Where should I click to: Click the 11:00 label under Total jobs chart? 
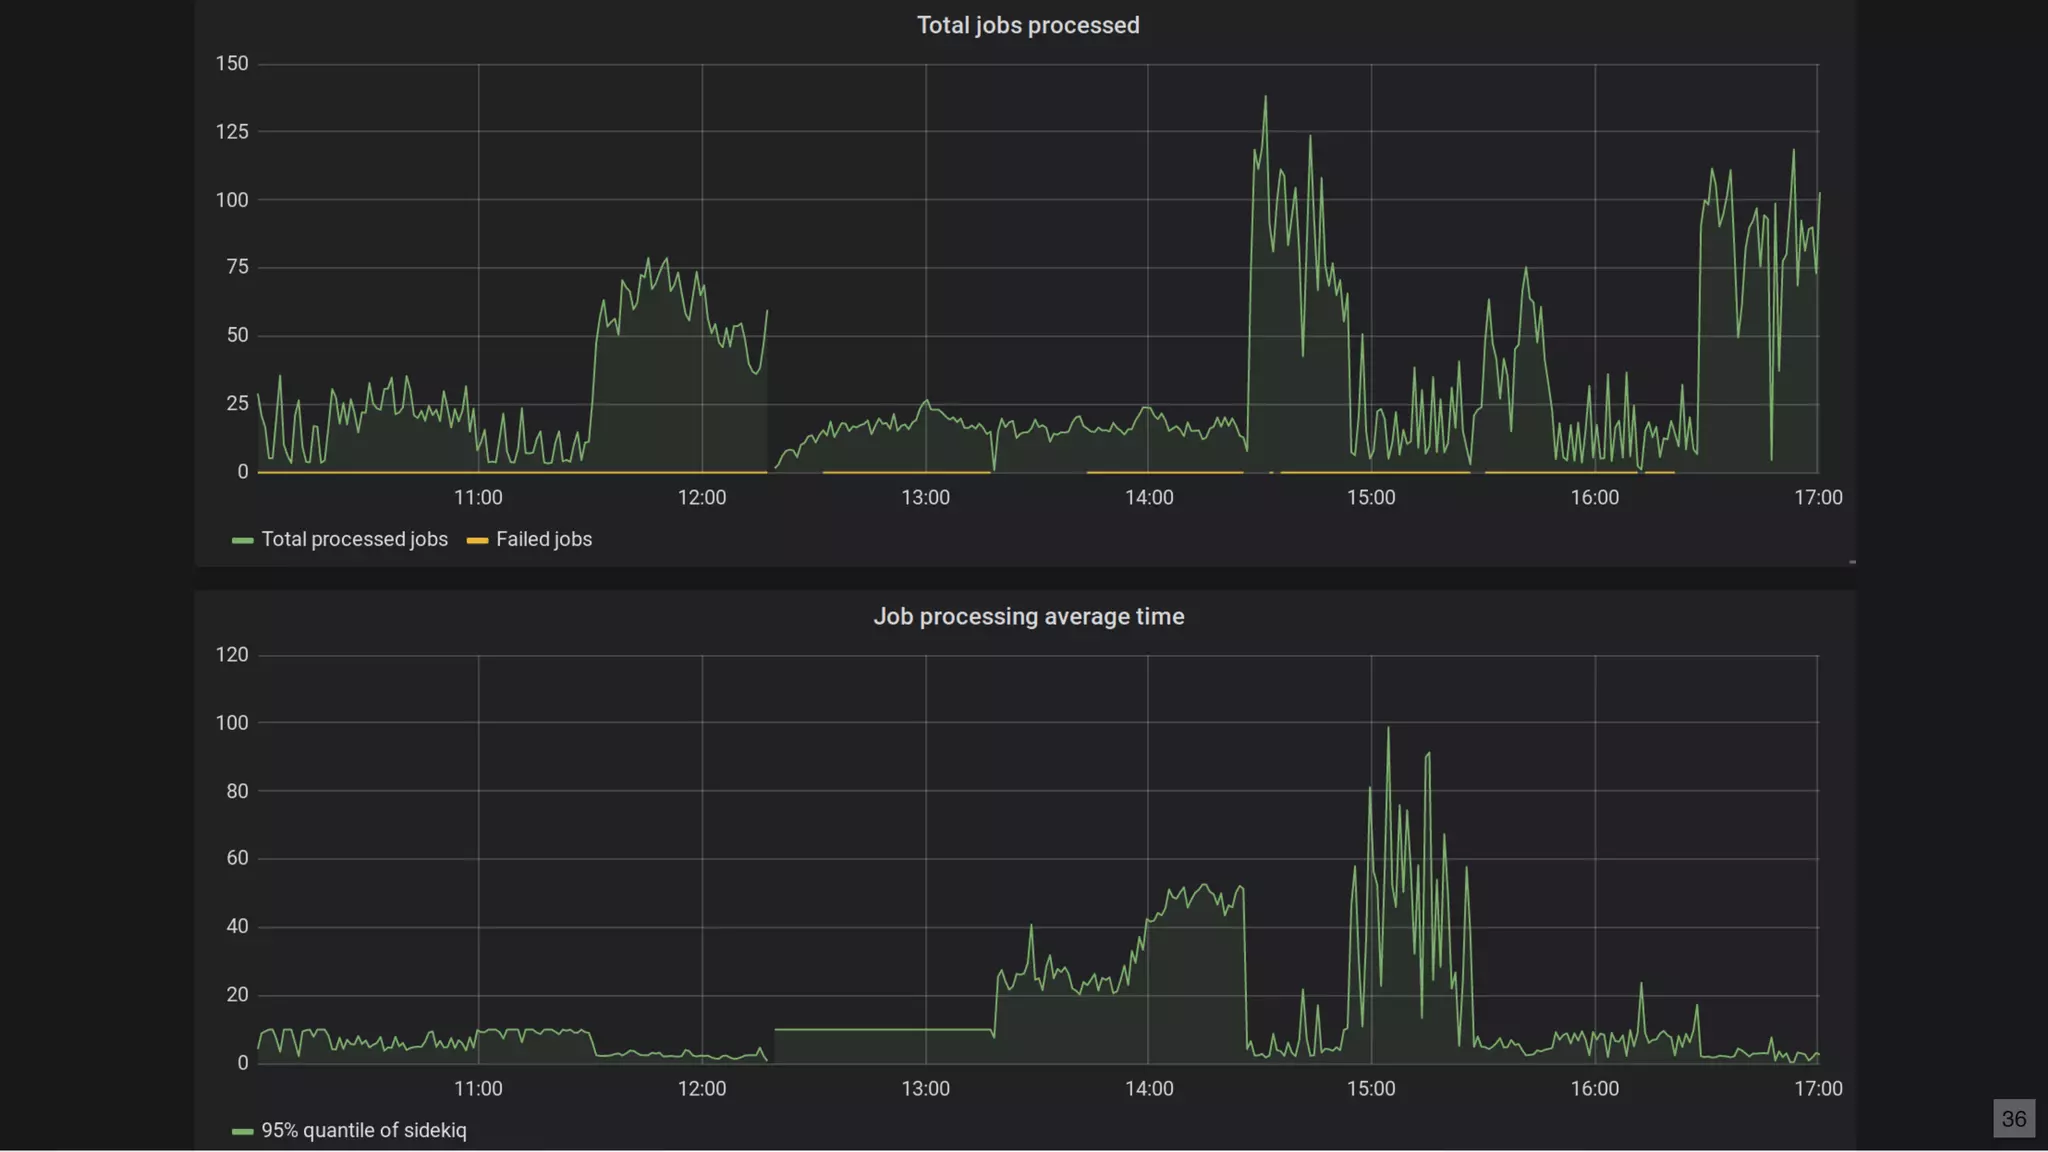click(x=478, y=497)
